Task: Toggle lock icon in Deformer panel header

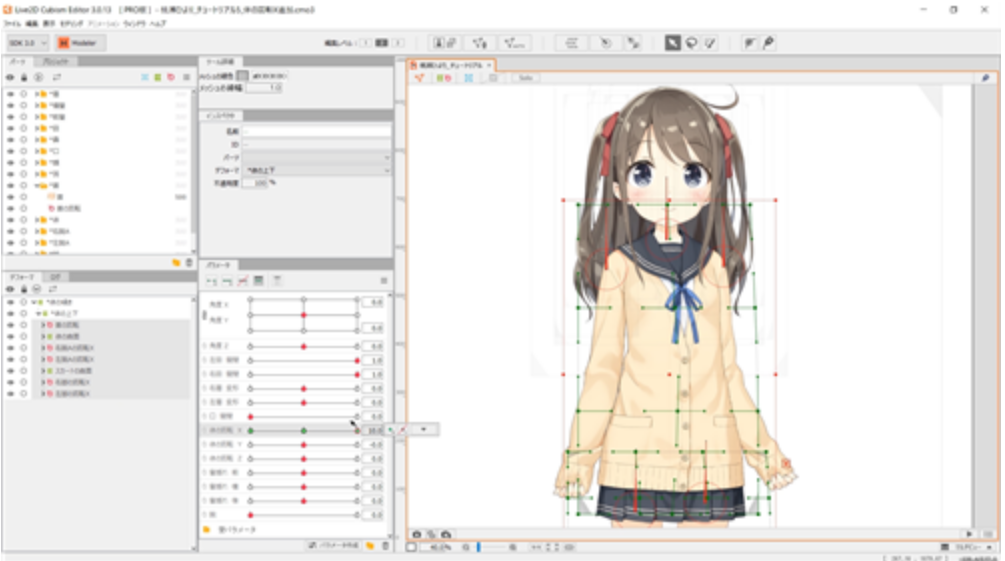Action: point(24,289)
